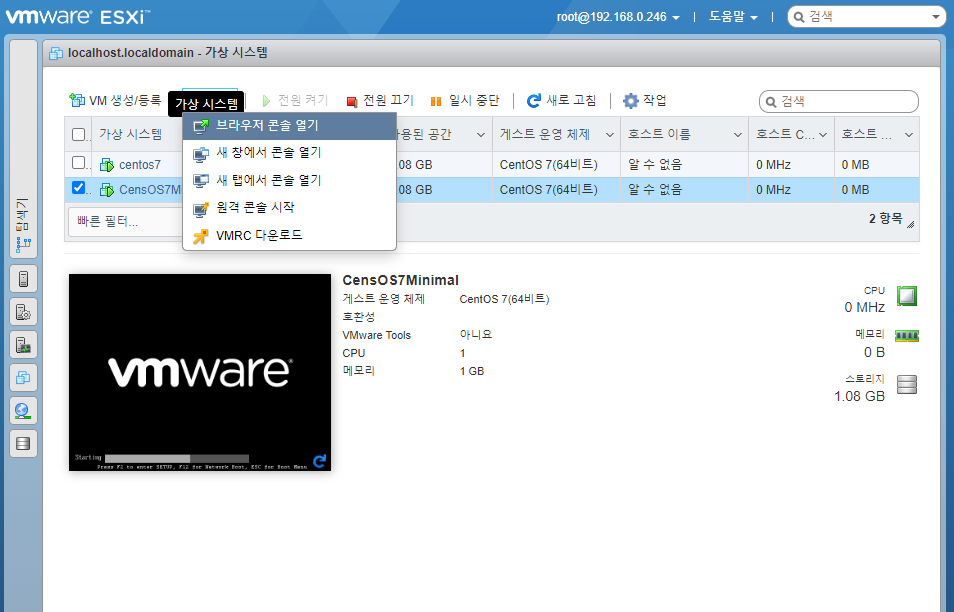This screenshot has width=954, height=612.
Task: Choose open console in new window
Action: click(290, 153)
